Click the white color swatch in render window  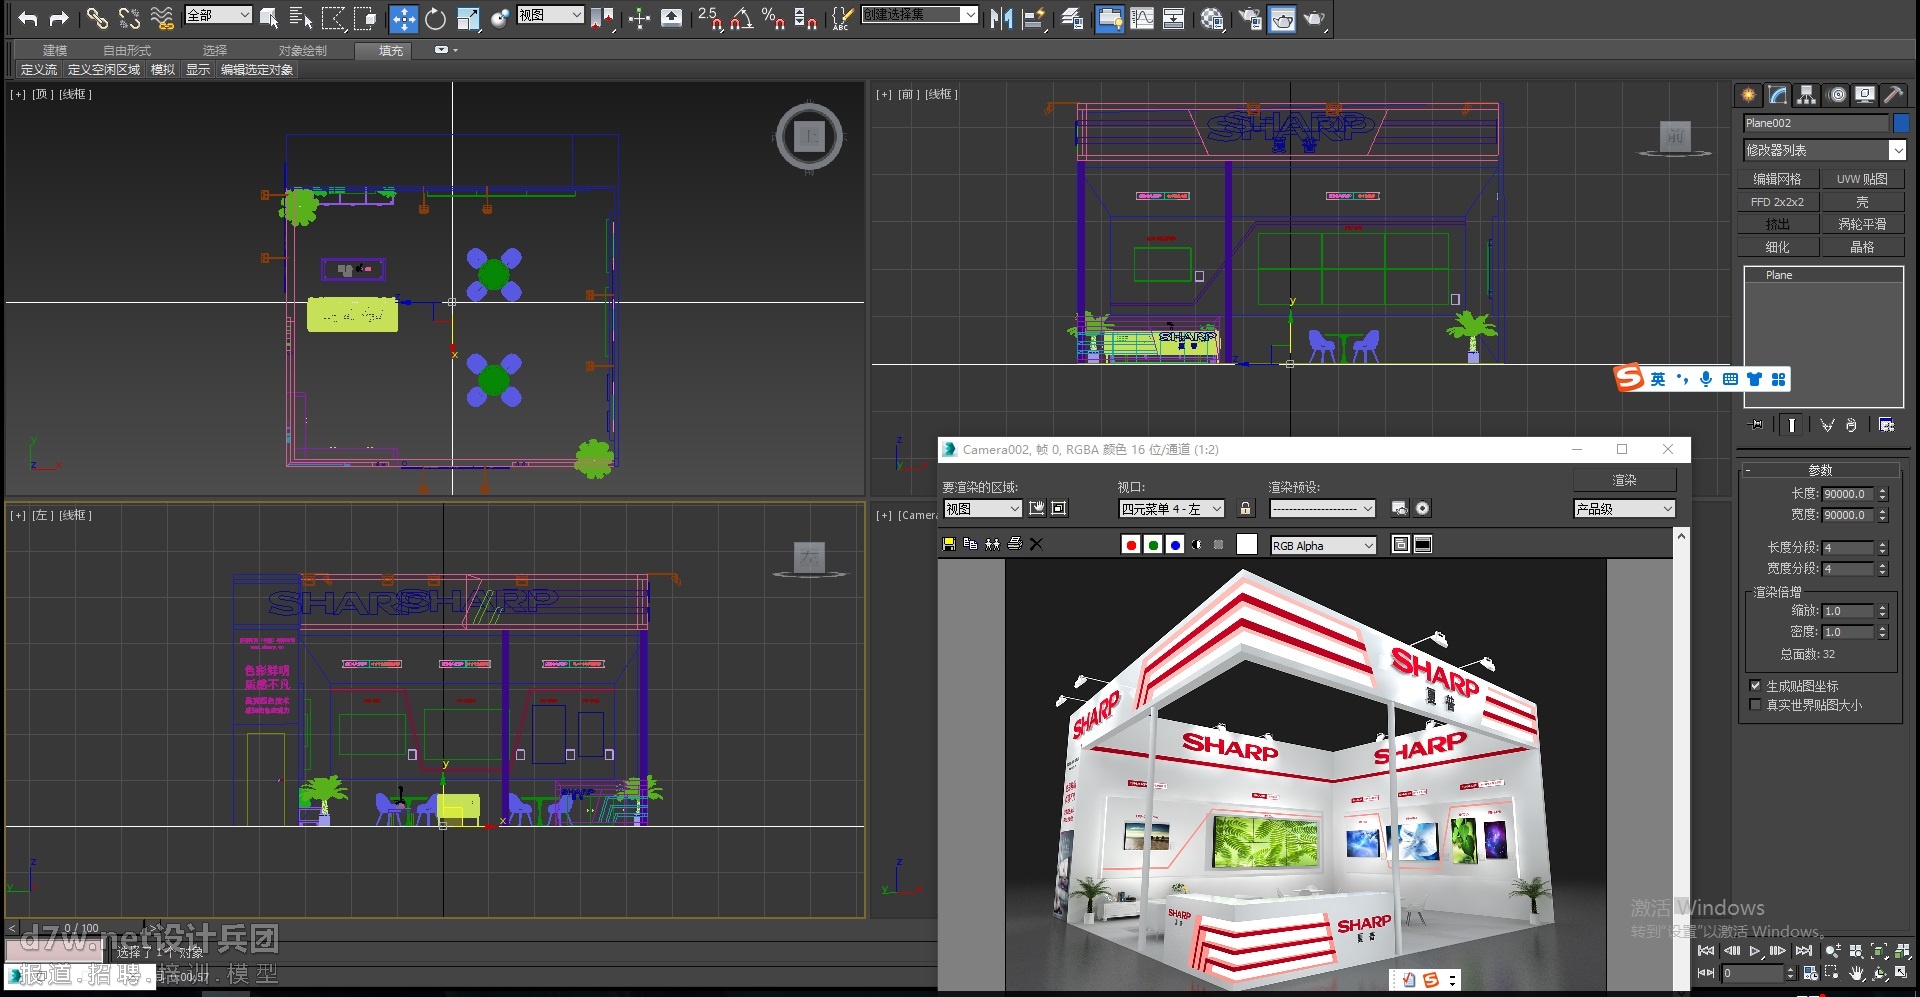pyautogui.click(x=1247, y=544)
